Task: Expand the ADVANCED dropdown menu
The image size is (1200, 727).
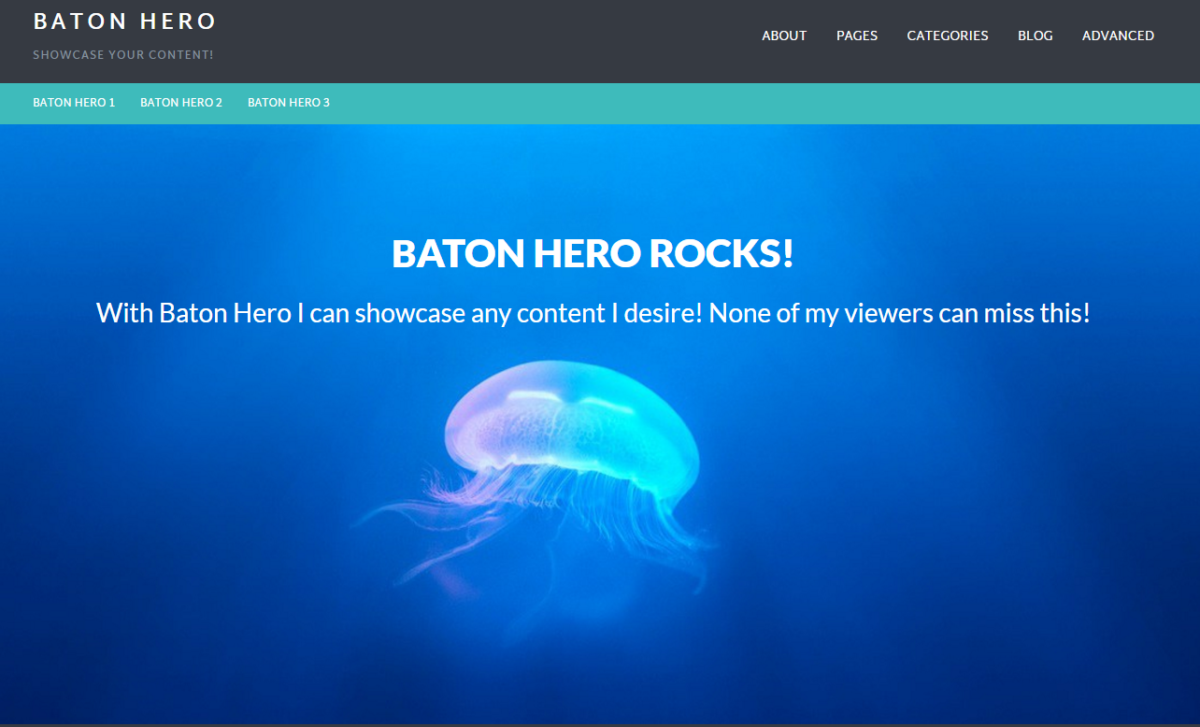Action: pos(1118,35)
